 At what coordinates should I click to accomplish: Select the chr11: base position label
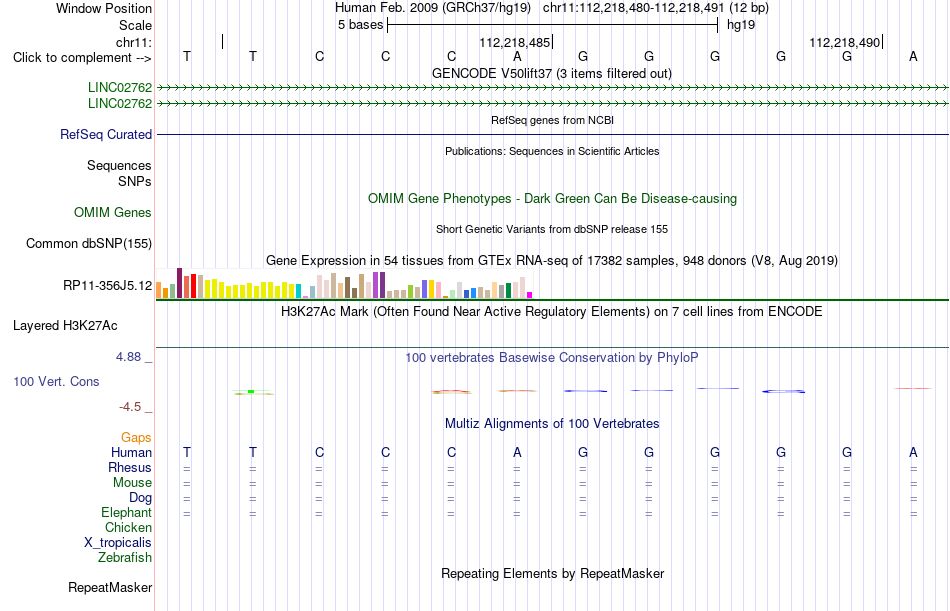pos(134,42)
